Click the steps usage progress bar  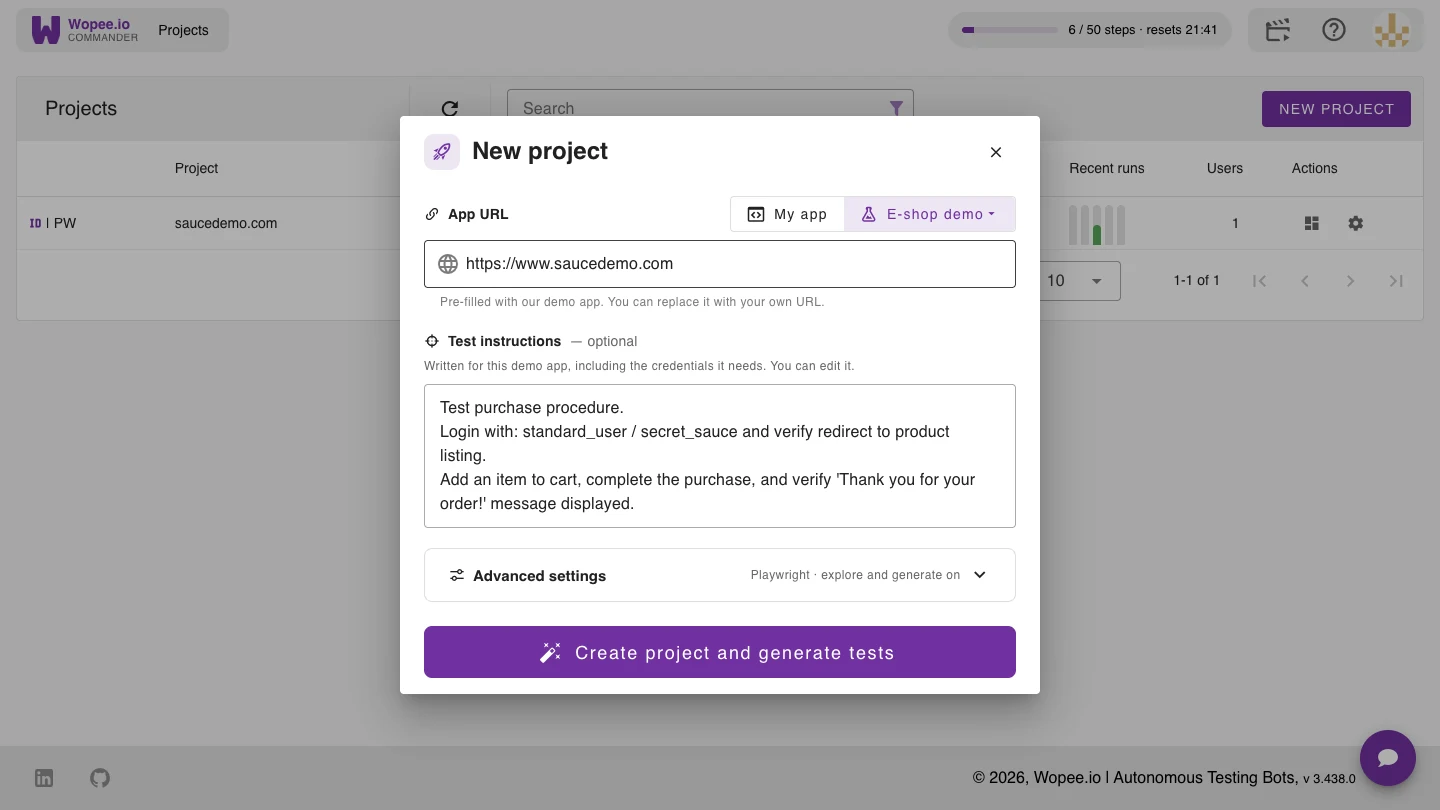(x=1009, y=30)
